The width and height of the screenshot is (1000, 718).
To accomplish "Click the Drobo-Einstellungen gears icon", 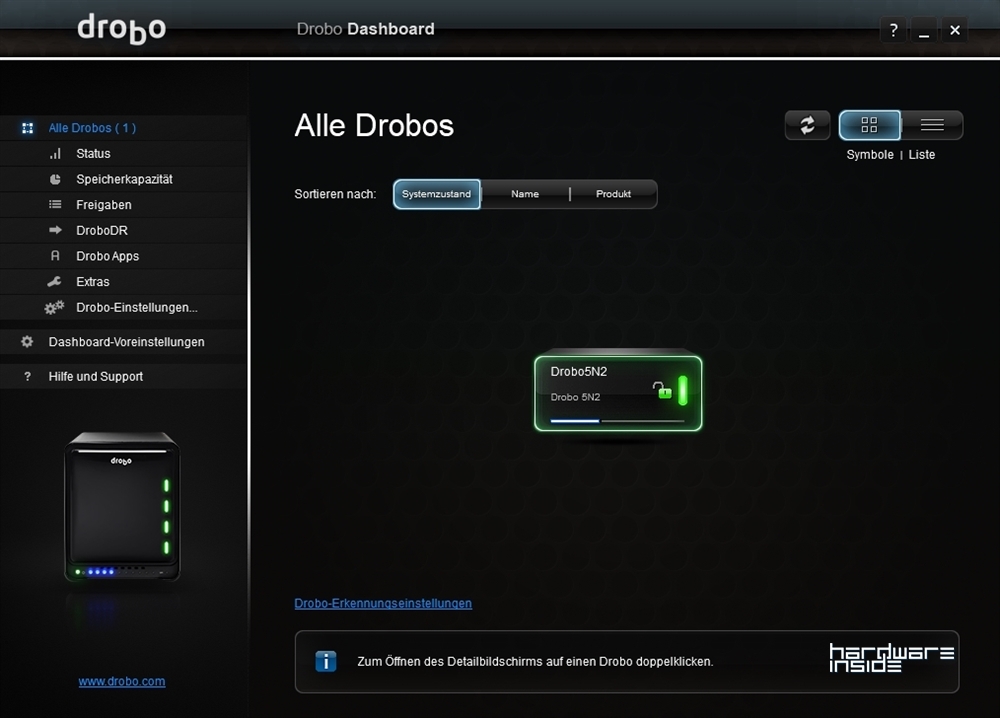I will pyautogui.click(x=54, y=307).
